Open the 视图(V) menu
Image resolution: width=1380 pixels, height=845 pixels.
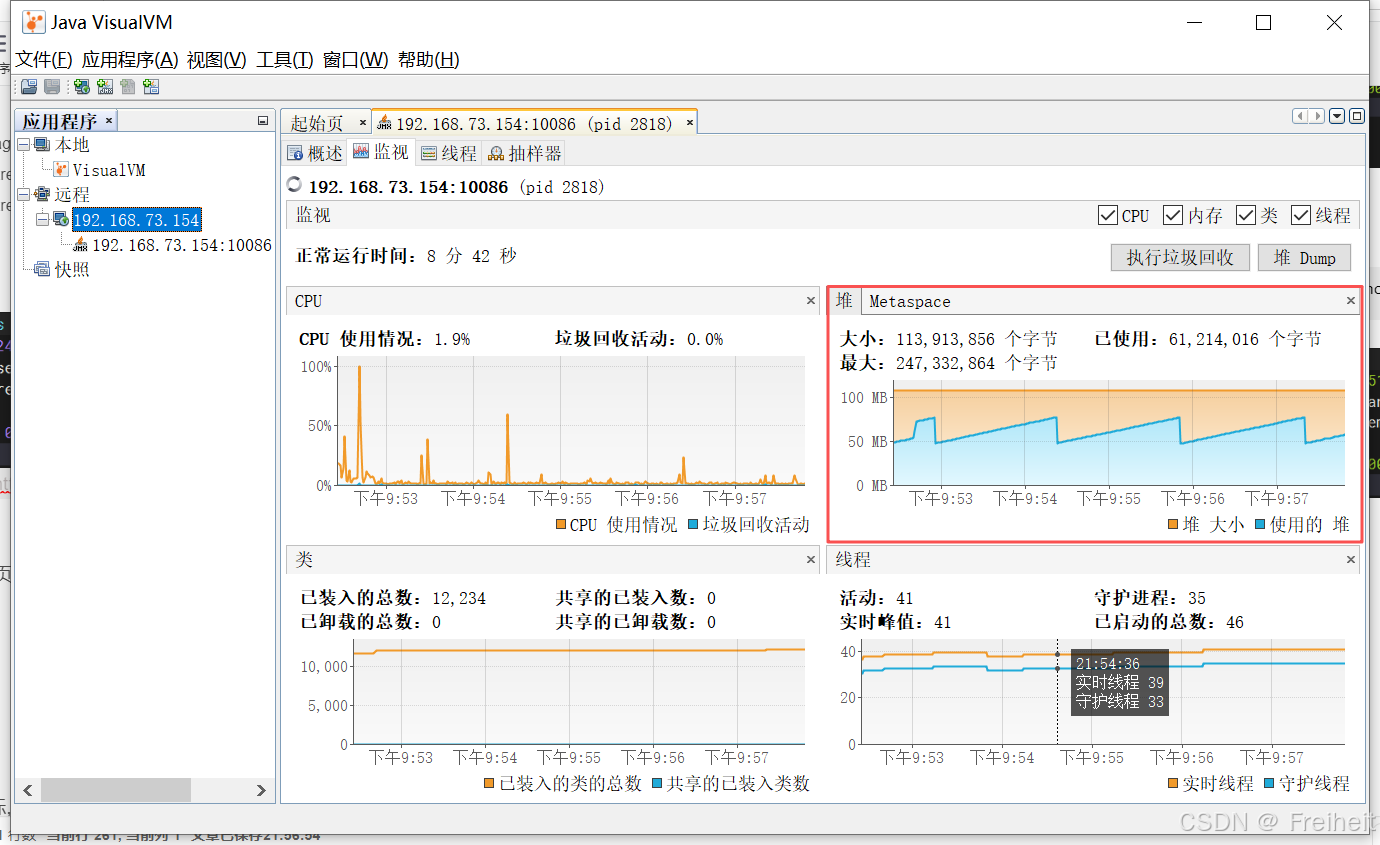(x=217, y=59)
